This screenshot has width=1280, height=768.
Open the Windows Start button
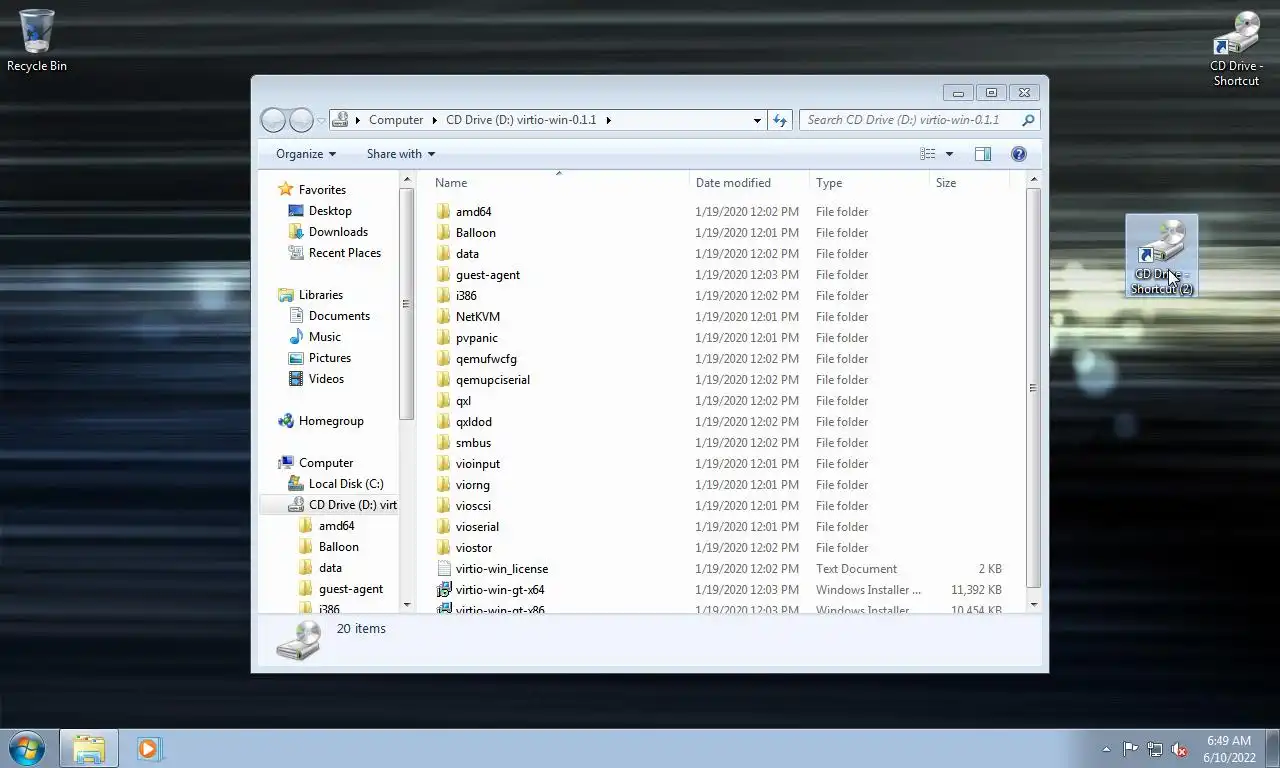pyautogui.click(x=26, y=748)
